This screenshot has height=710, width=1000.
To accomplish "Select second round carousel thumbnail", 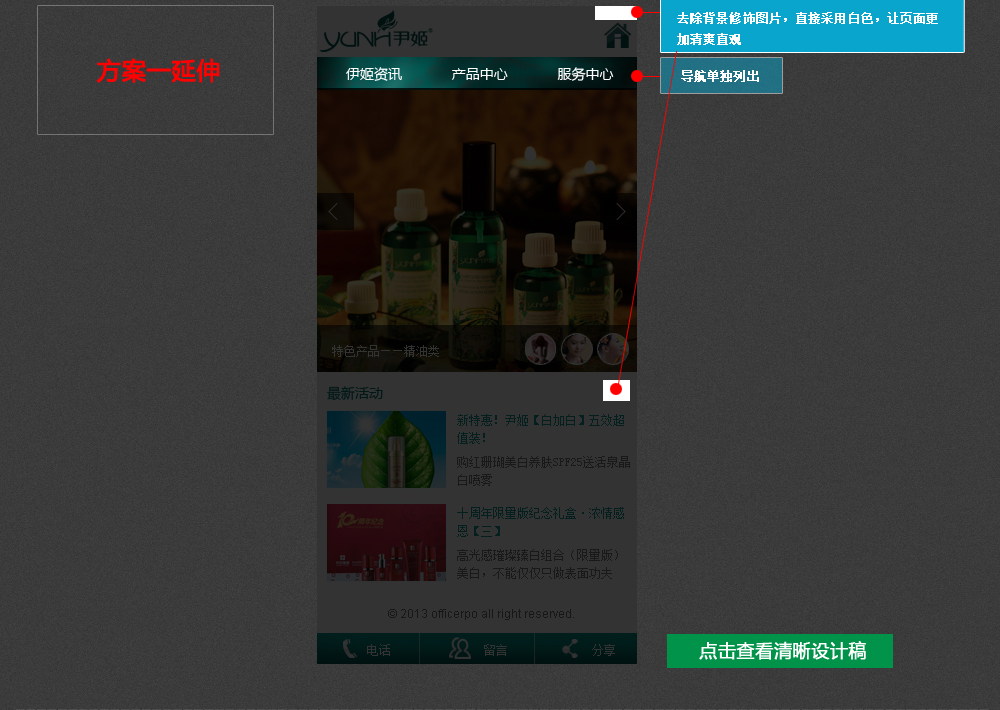I will point(577,349).
